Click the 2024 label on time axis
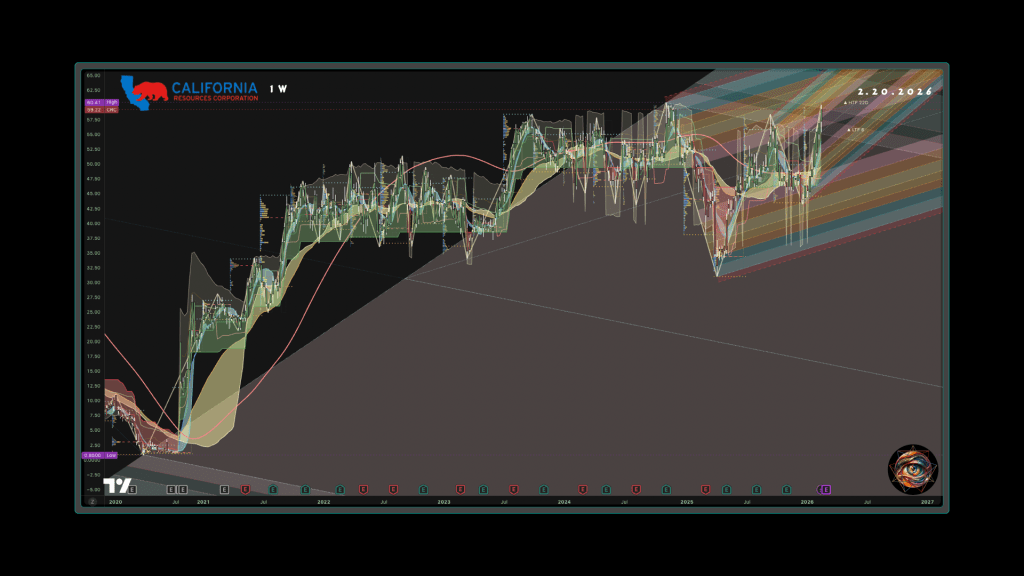The height and width of the screenshot is (576, 1024). click(564, 500)
